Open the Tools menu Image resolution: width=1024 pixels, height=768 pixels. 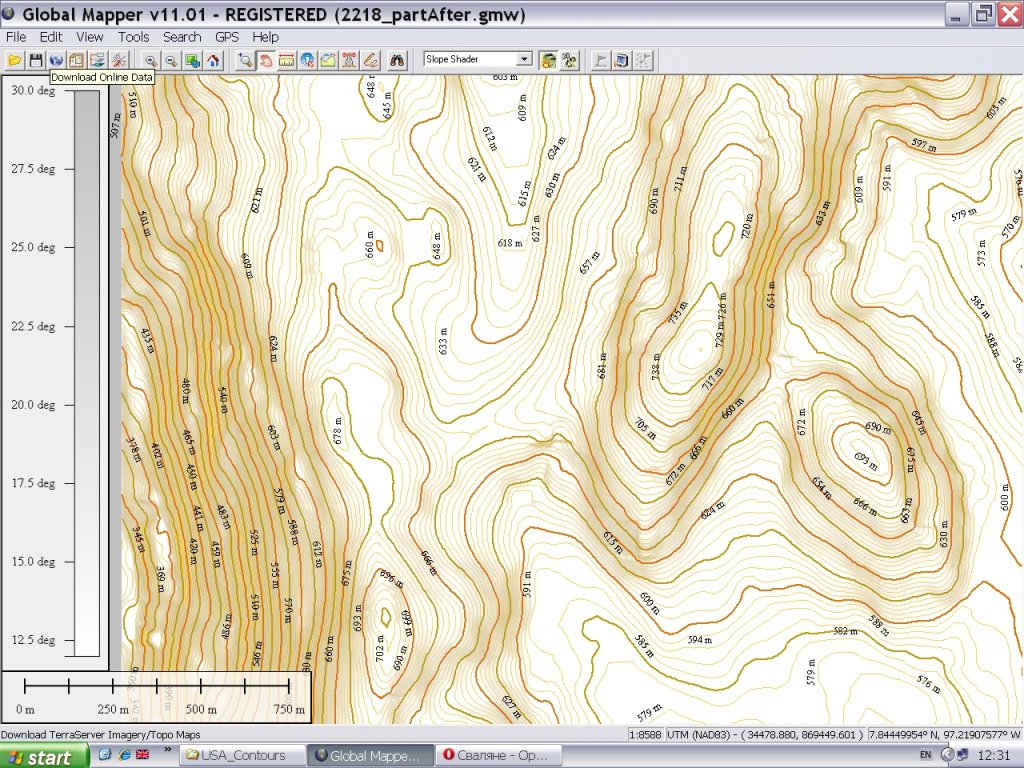(x=133, y=37)
